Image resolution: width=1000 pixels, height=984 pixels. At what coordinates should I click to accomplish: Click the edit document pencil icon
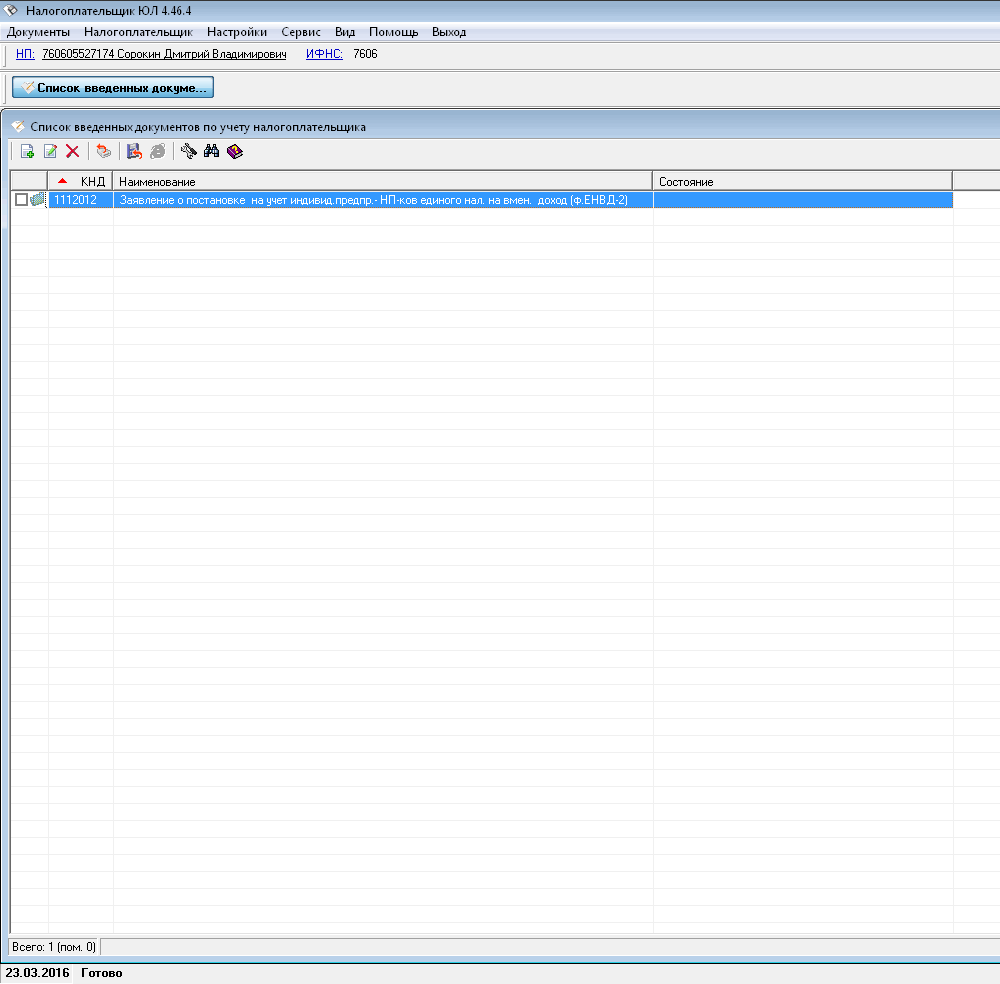50,152
